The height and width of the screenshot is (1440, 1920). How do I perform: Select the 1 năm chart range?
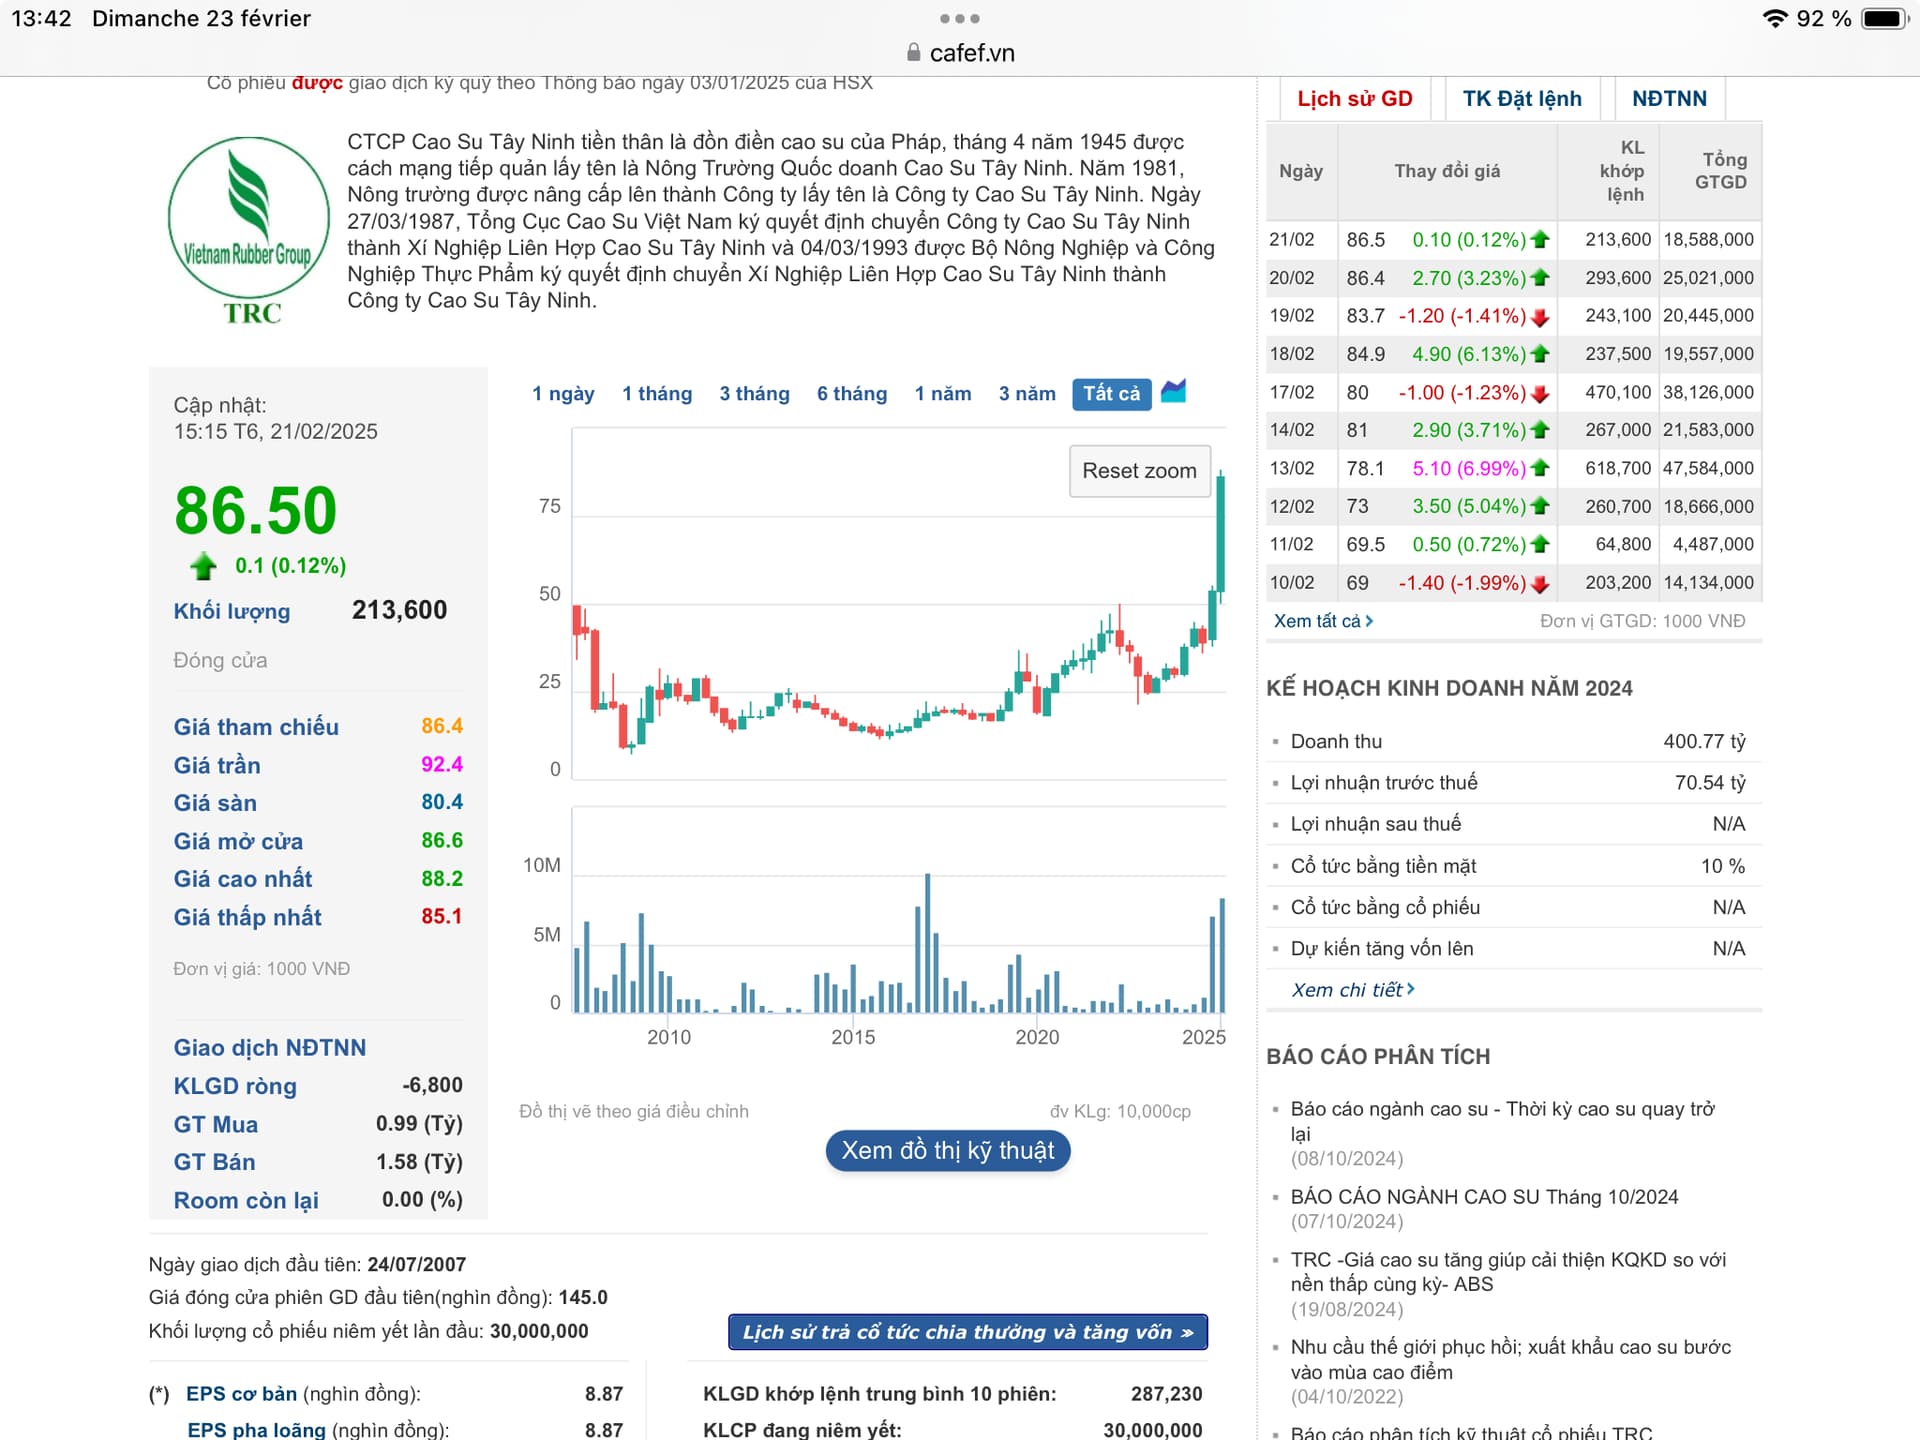tap(942, 394)
